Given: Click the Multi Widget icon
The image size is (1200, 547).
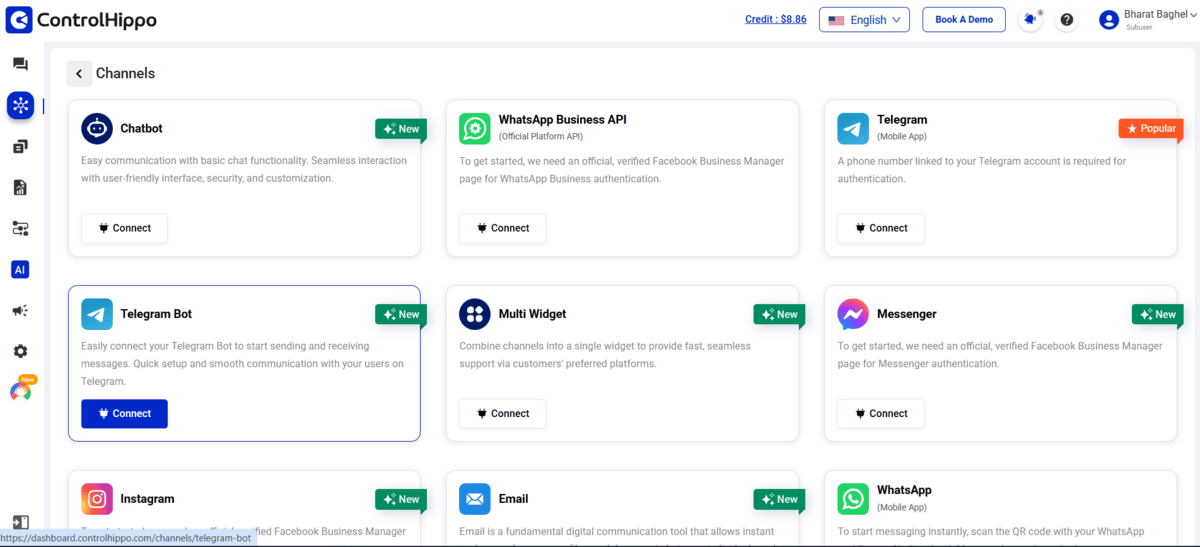Looking at the screenshot, I should (x=475, y=313).
